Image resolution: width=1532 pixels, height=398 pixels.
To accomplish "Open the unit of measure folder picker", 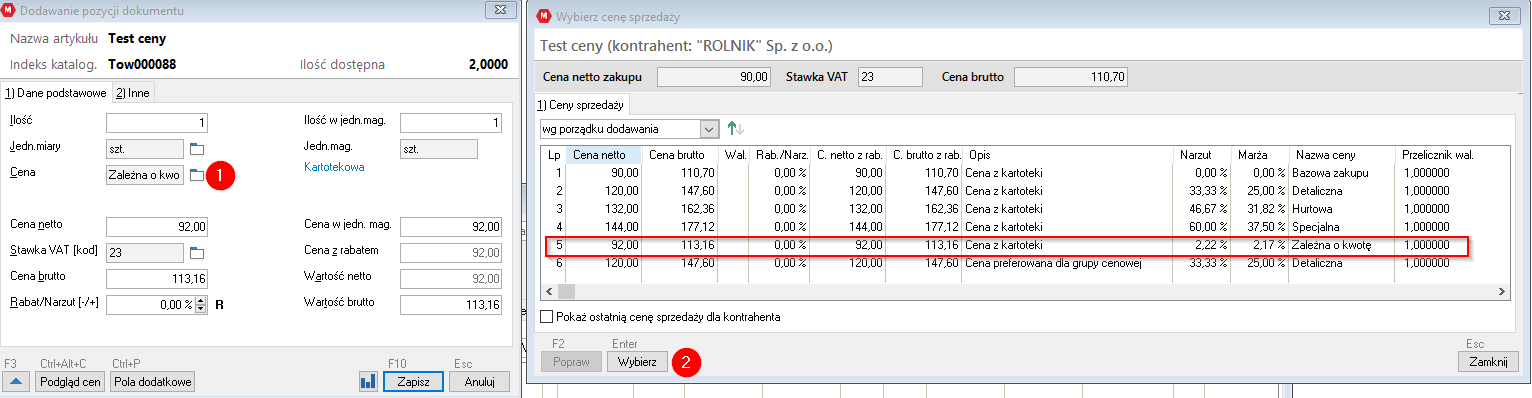I will (x=196, y=149).
